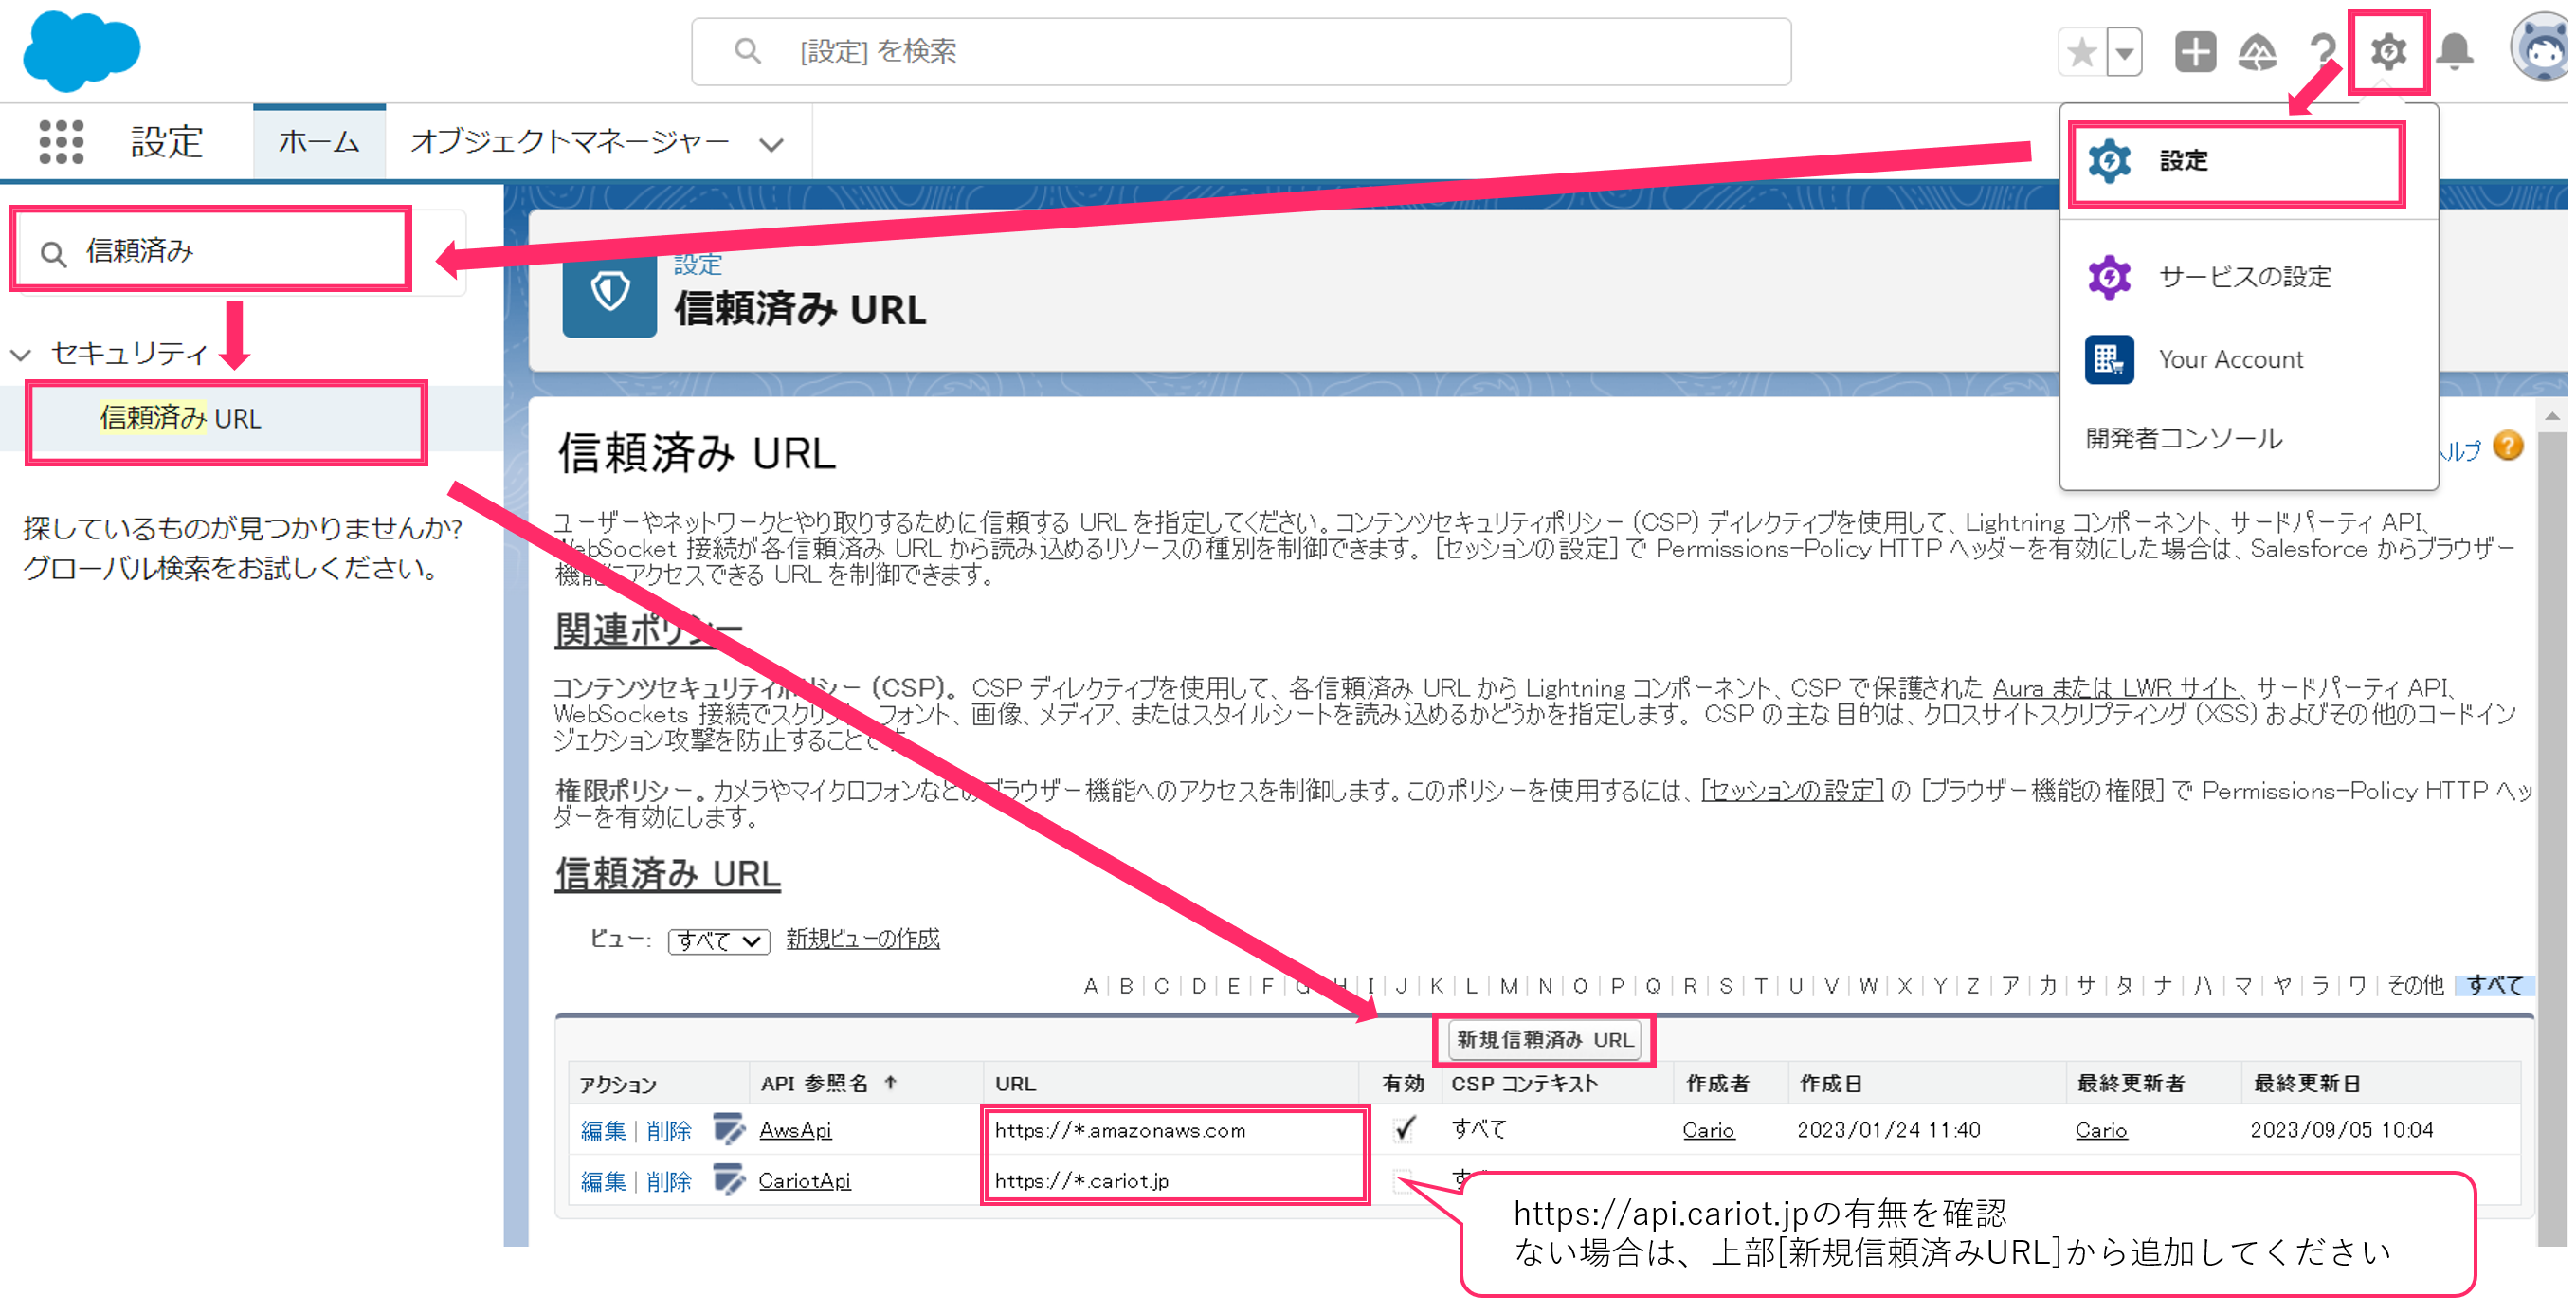The width and height of the screenshot is (2576, 1314).
Task: Click 削除 for the AwsApi row
Action: click(x=668, y=1131)
